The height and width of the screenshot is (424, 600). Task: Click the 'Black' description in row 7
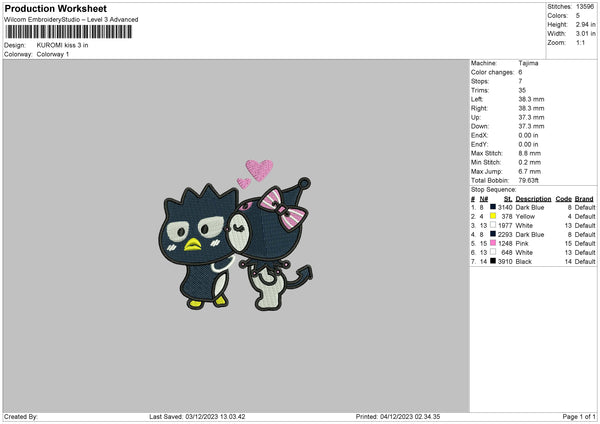[524, 261]
